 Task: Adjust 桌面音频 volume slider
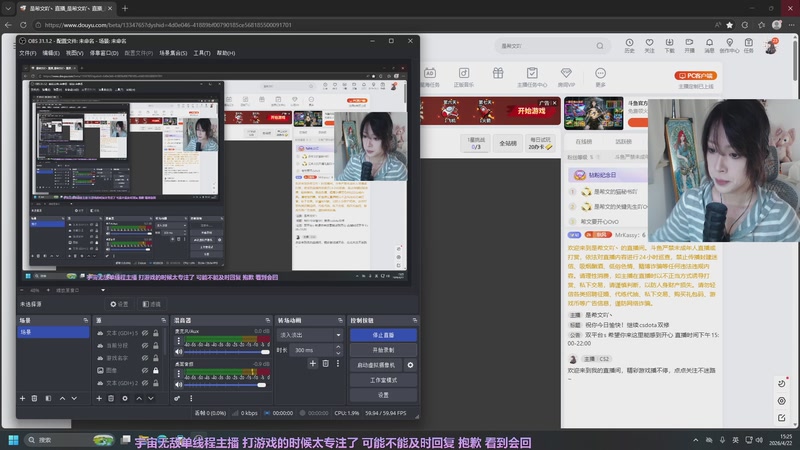227,385
